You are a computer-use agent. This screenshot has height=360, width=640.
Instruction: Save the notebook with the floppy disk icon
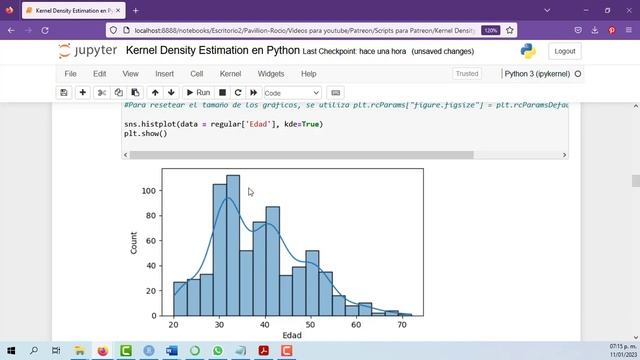[64, 93]
